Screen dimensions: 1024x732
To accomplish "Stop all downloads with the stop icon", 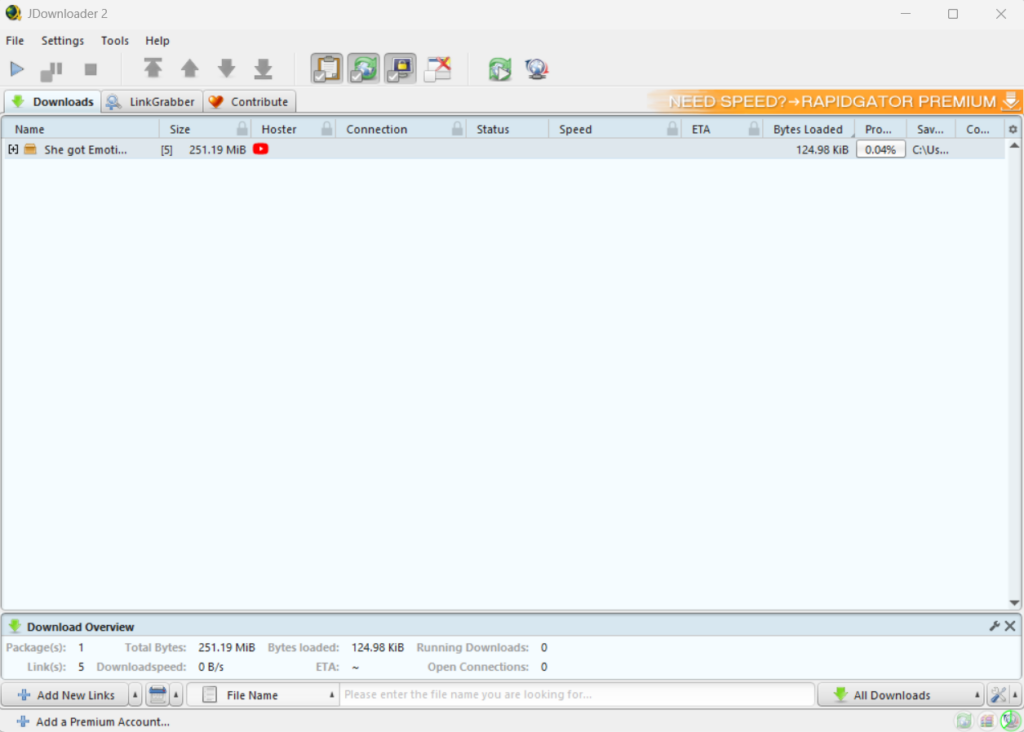I will 90,70.
